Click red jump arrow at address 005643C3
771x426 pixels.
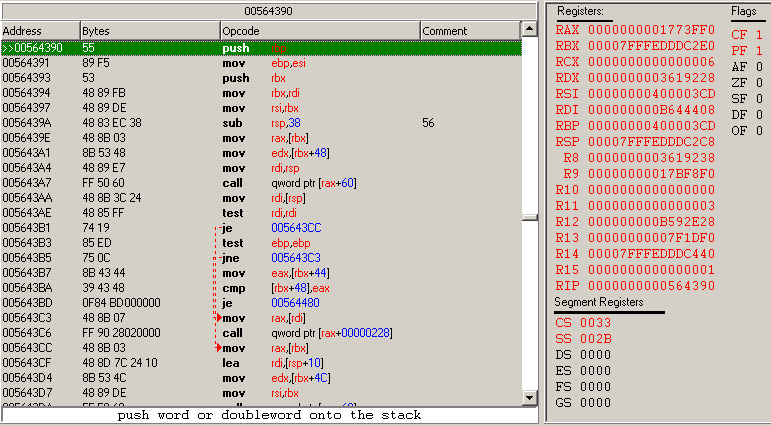216,317
